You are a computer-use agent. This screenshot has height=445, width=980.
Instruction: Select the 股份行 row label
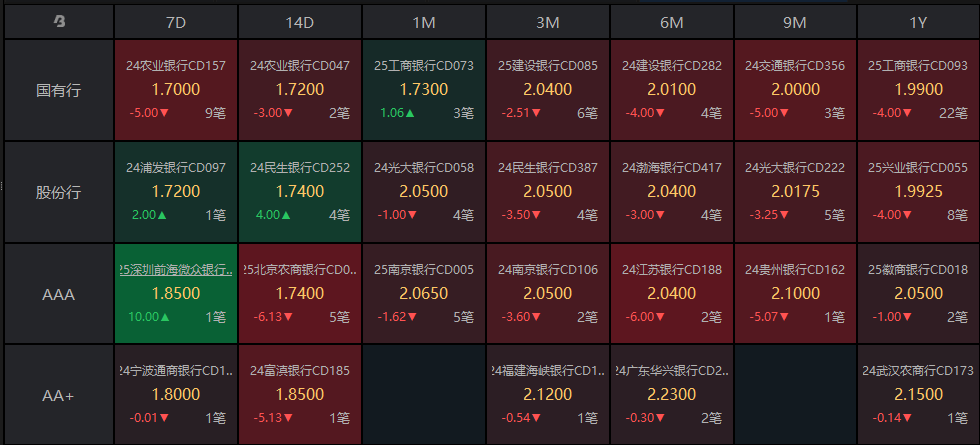click(x=59, y=192)
